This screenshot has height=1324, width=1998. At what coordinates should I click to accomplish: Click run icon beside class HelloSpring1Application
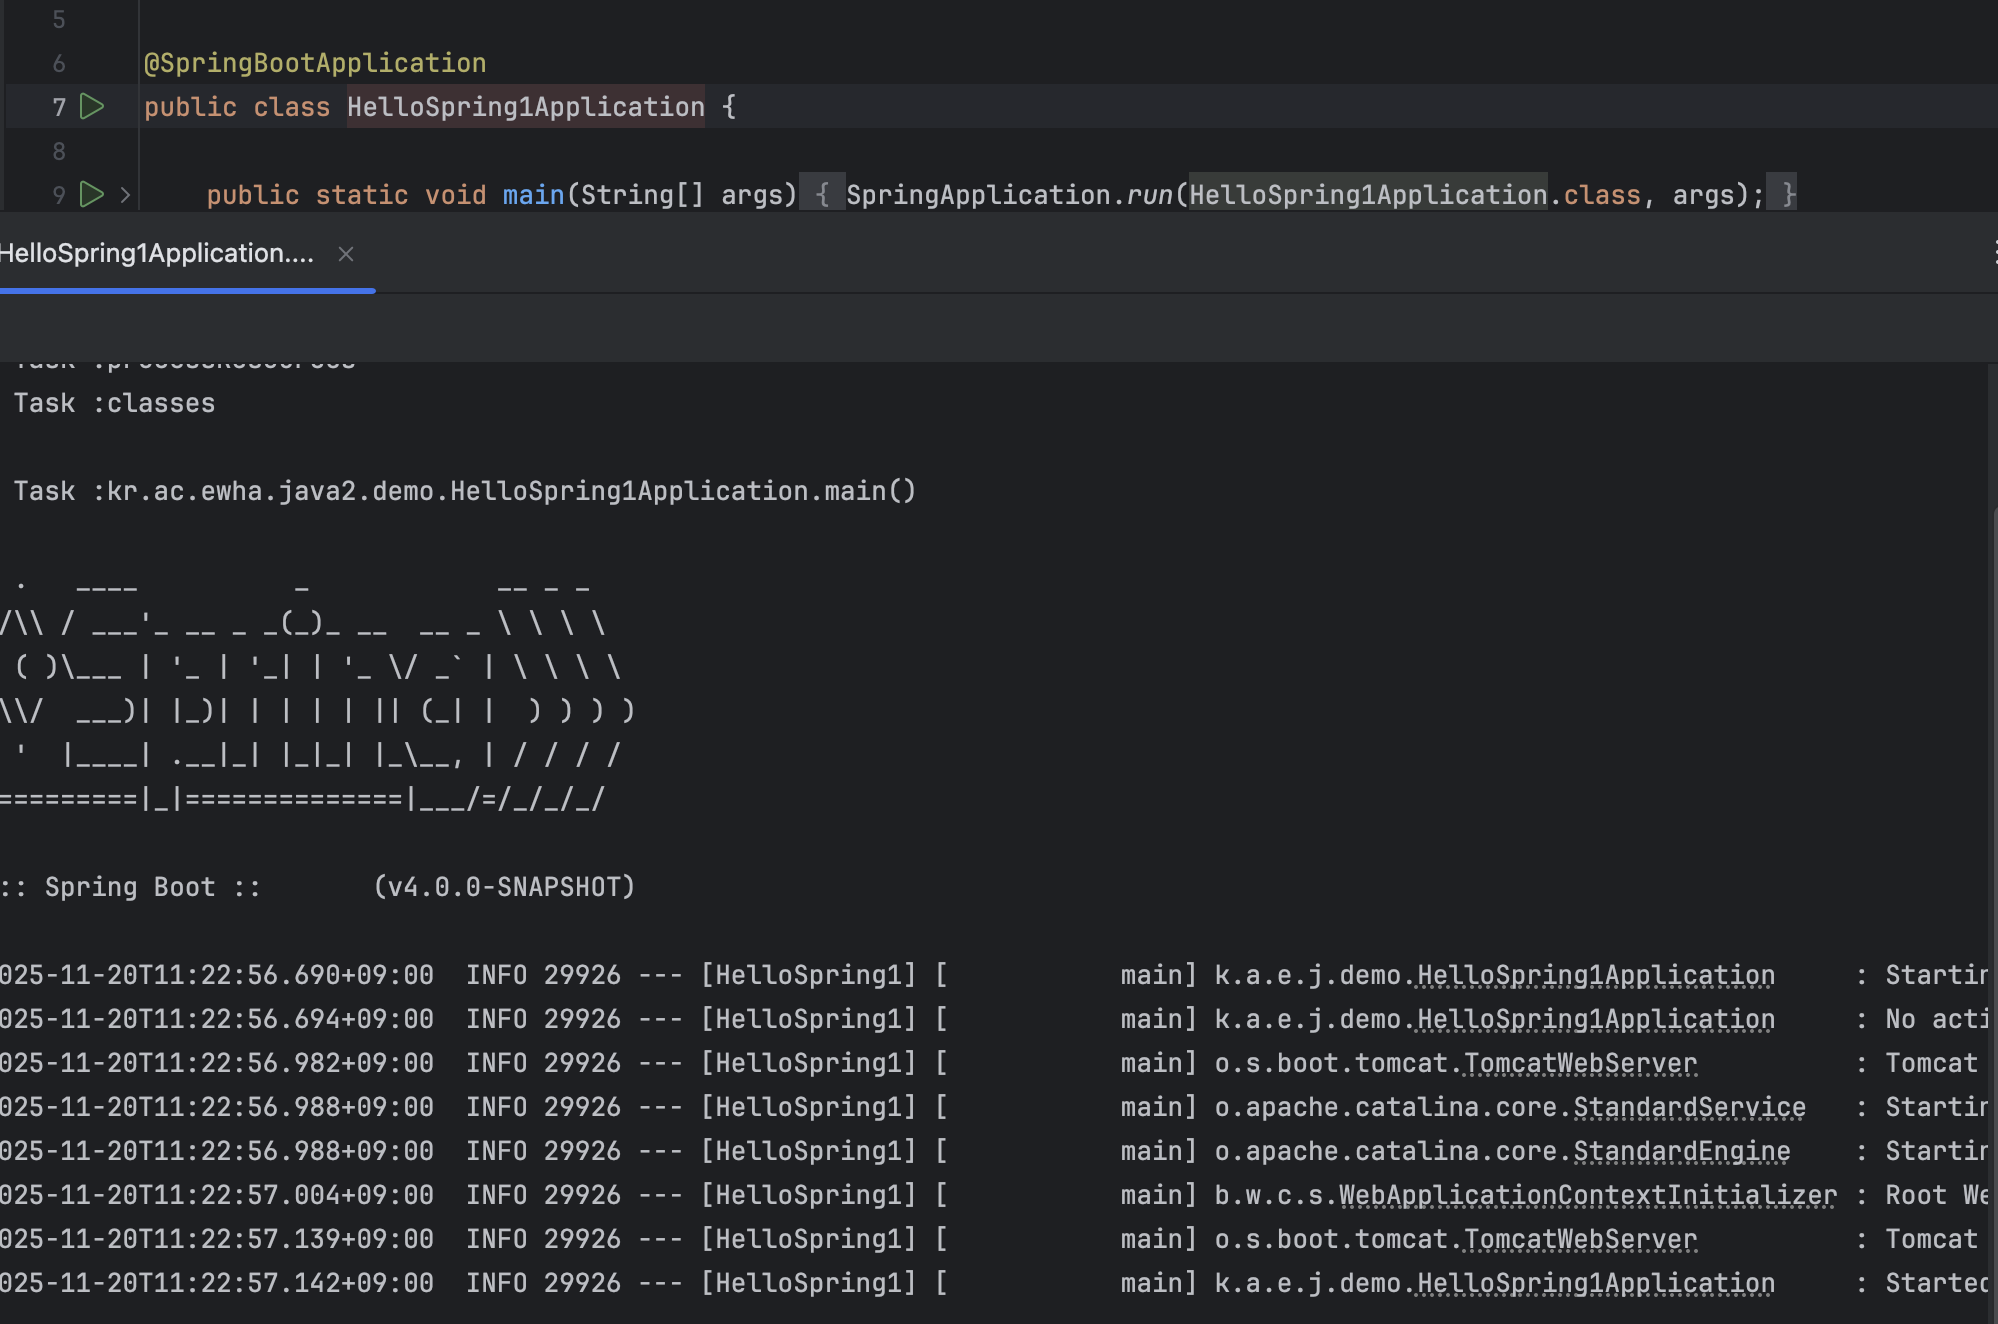[92, 106]
